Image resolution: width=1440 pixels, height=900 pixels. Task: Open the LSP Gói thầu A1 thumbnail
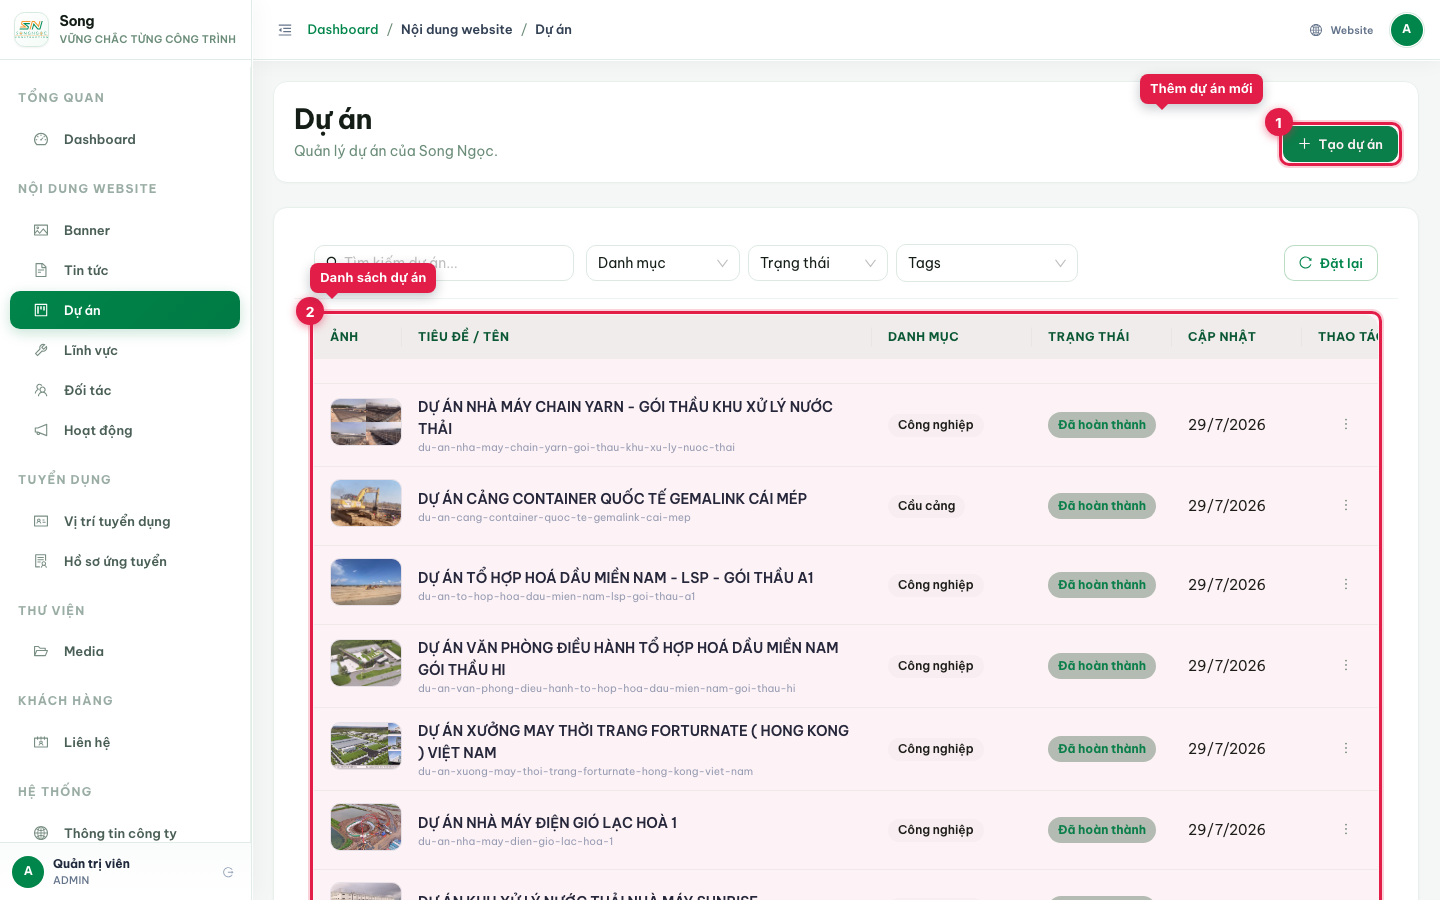[x=366, y=582]
